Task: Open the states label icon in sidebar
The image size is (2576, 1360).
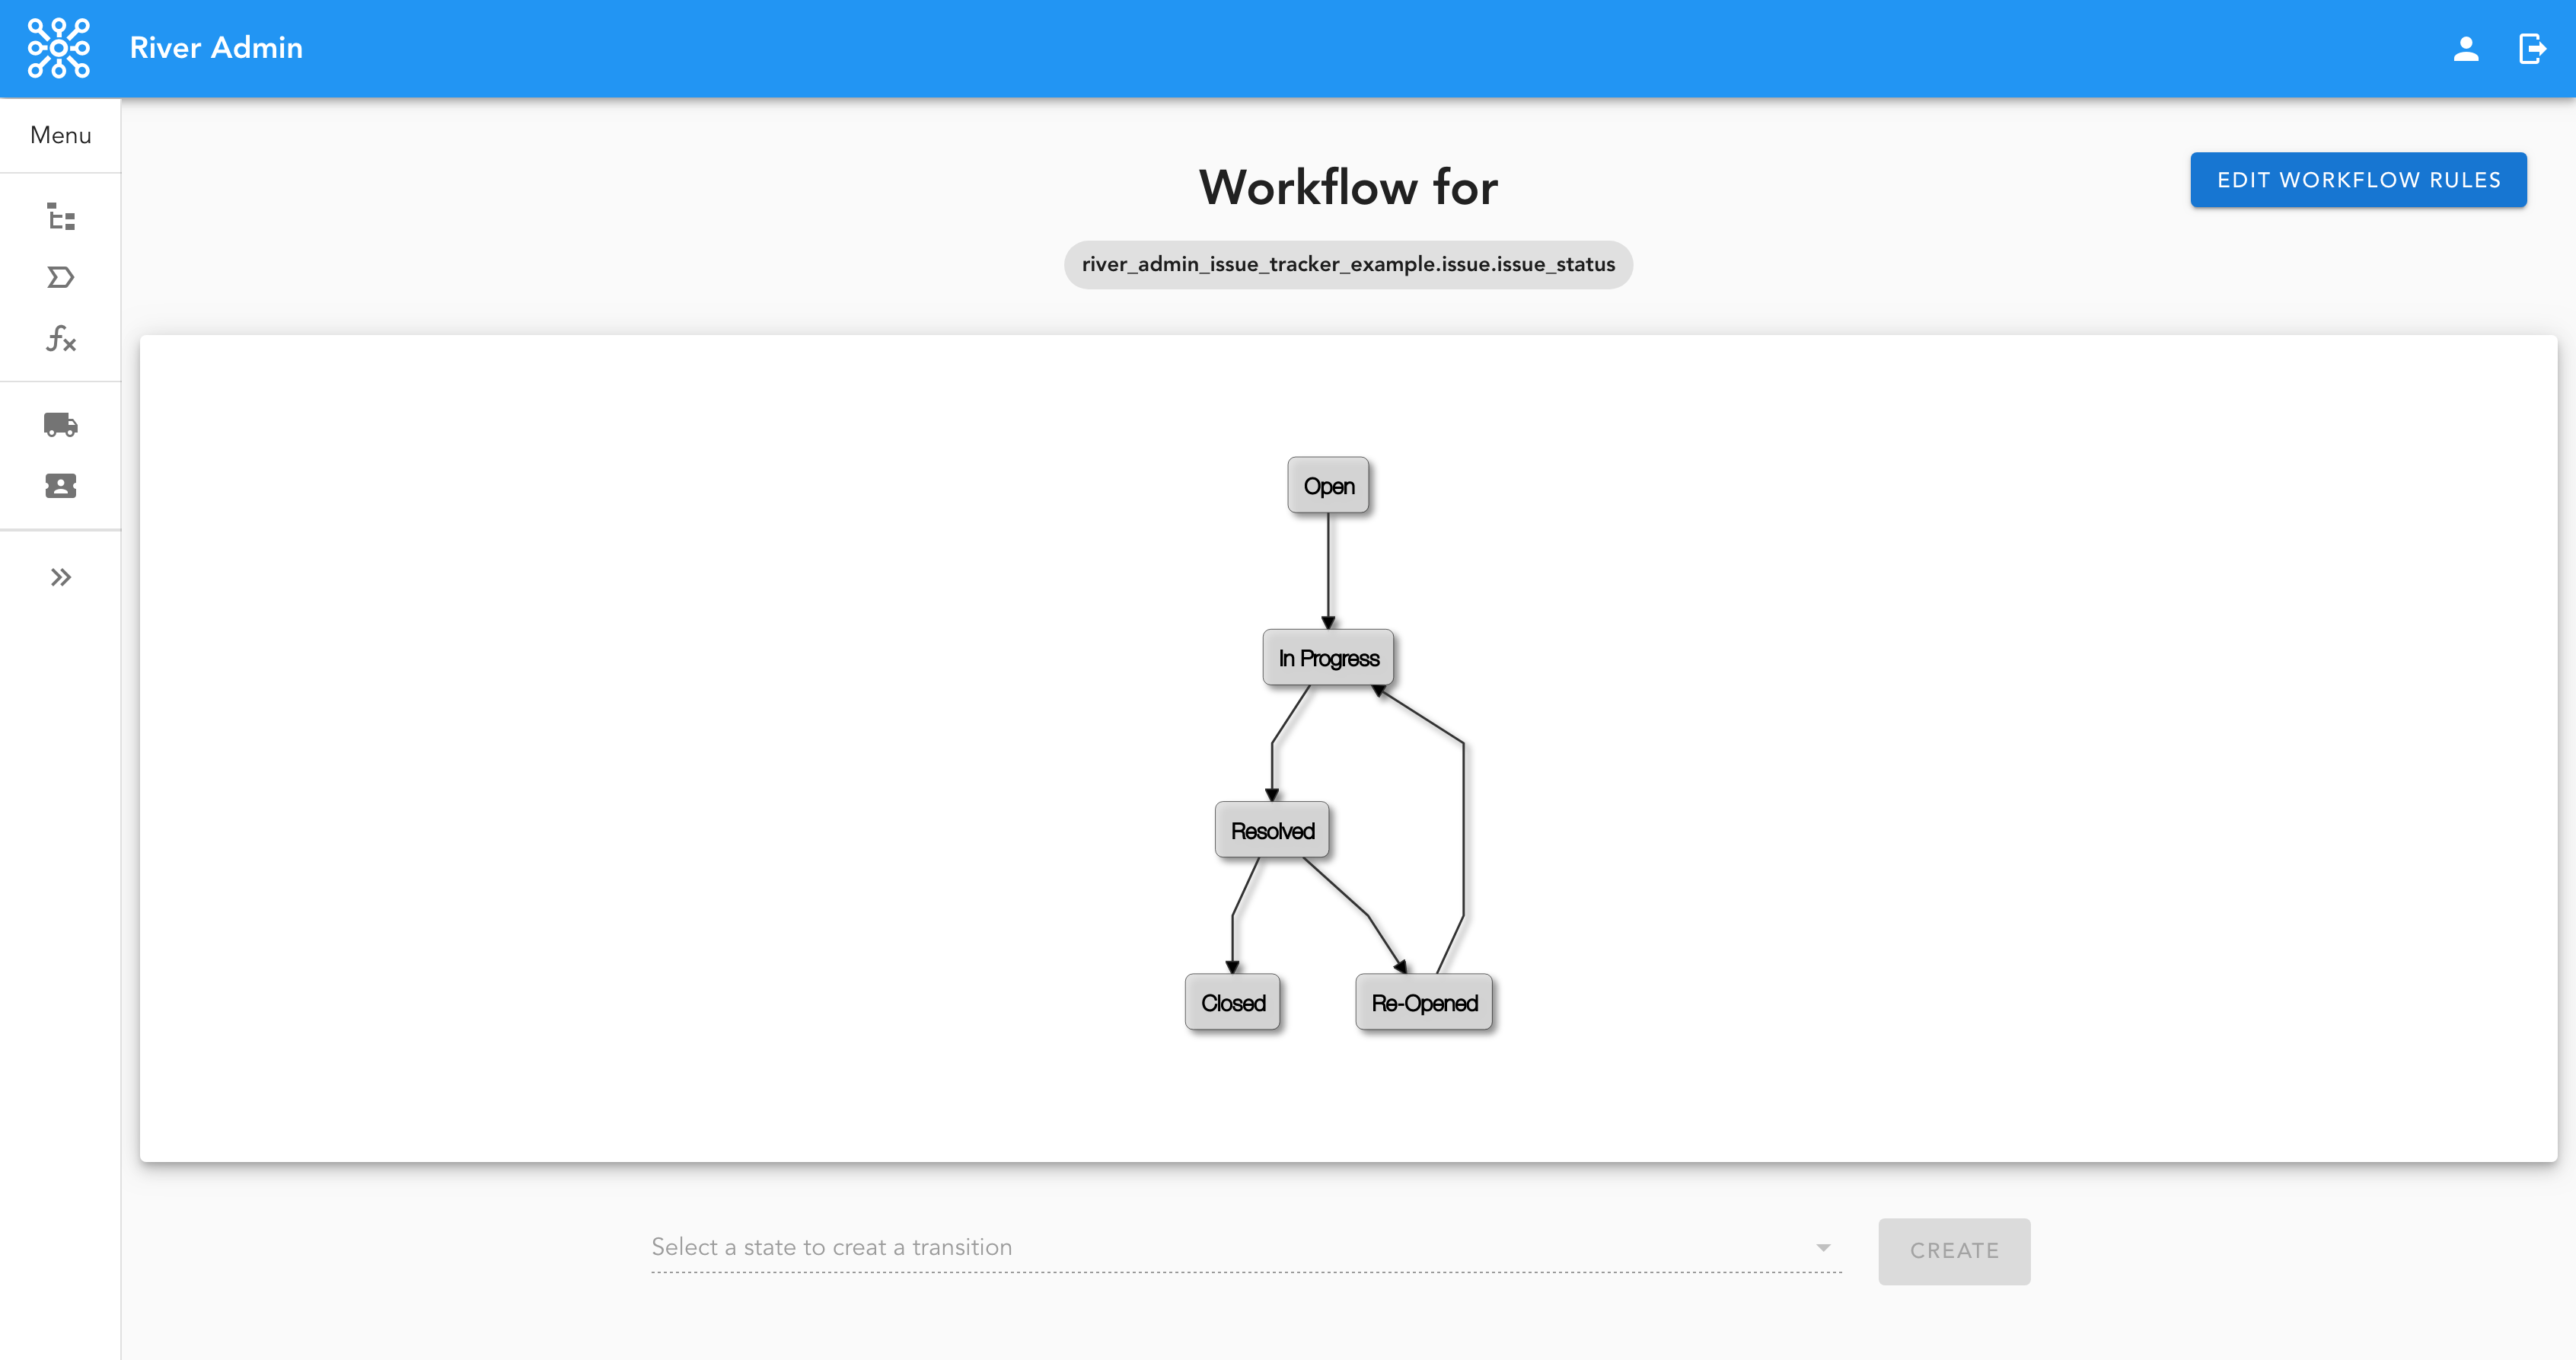Action: click(61, 277)
